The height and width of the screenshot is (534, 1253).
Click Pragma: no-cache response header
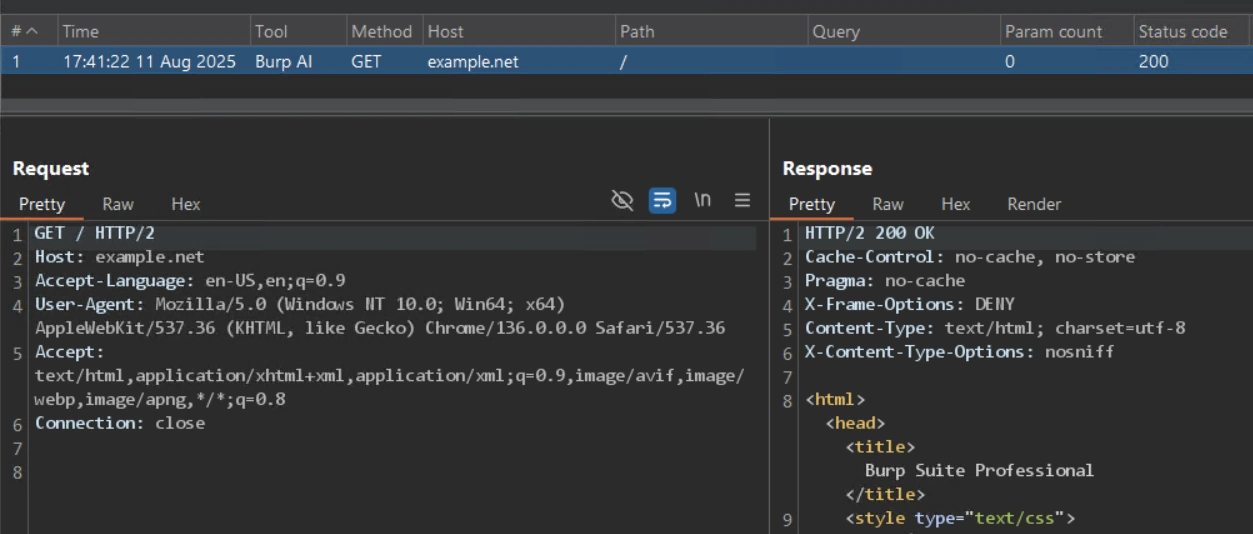tap(885, 281)
